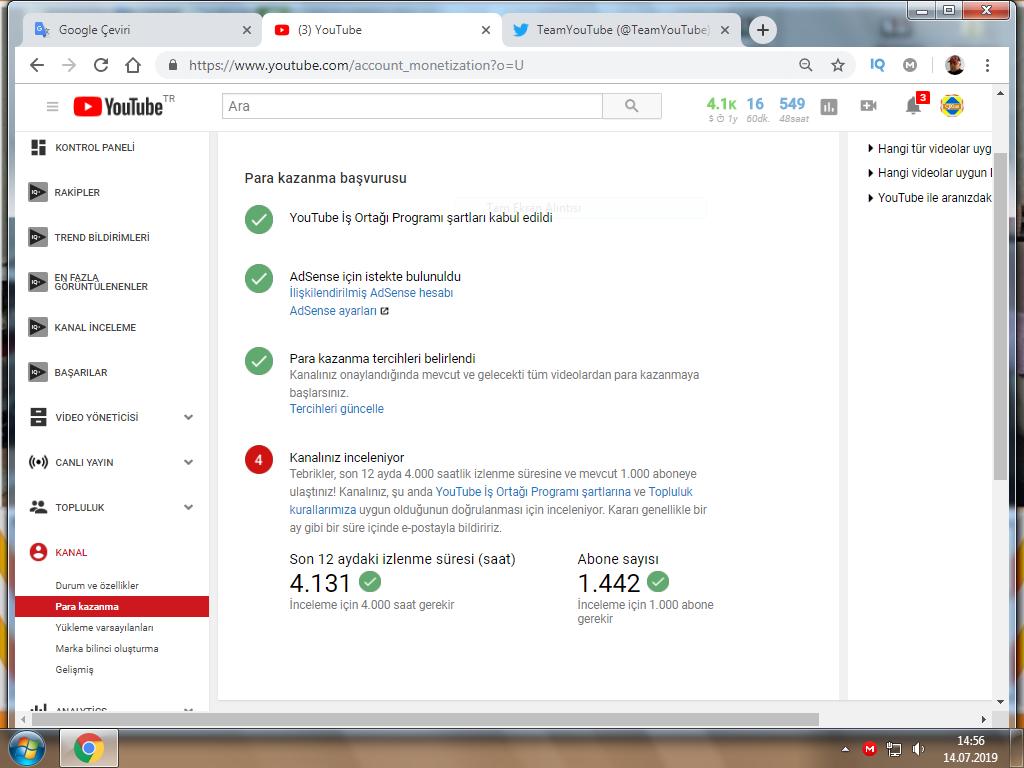Click the red M tray icon
This screenshot has width=1024, height=768.
click(869, 749)
